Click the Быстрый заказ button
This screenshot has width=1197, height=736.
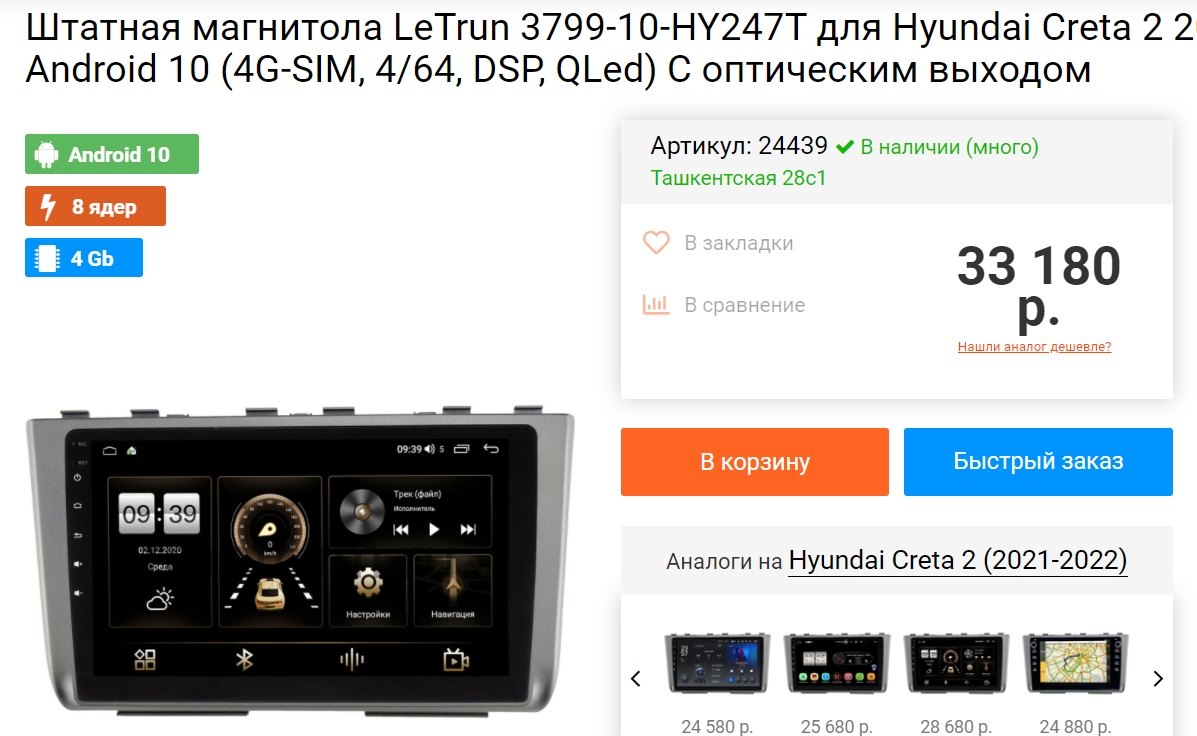pos(1038,462)
